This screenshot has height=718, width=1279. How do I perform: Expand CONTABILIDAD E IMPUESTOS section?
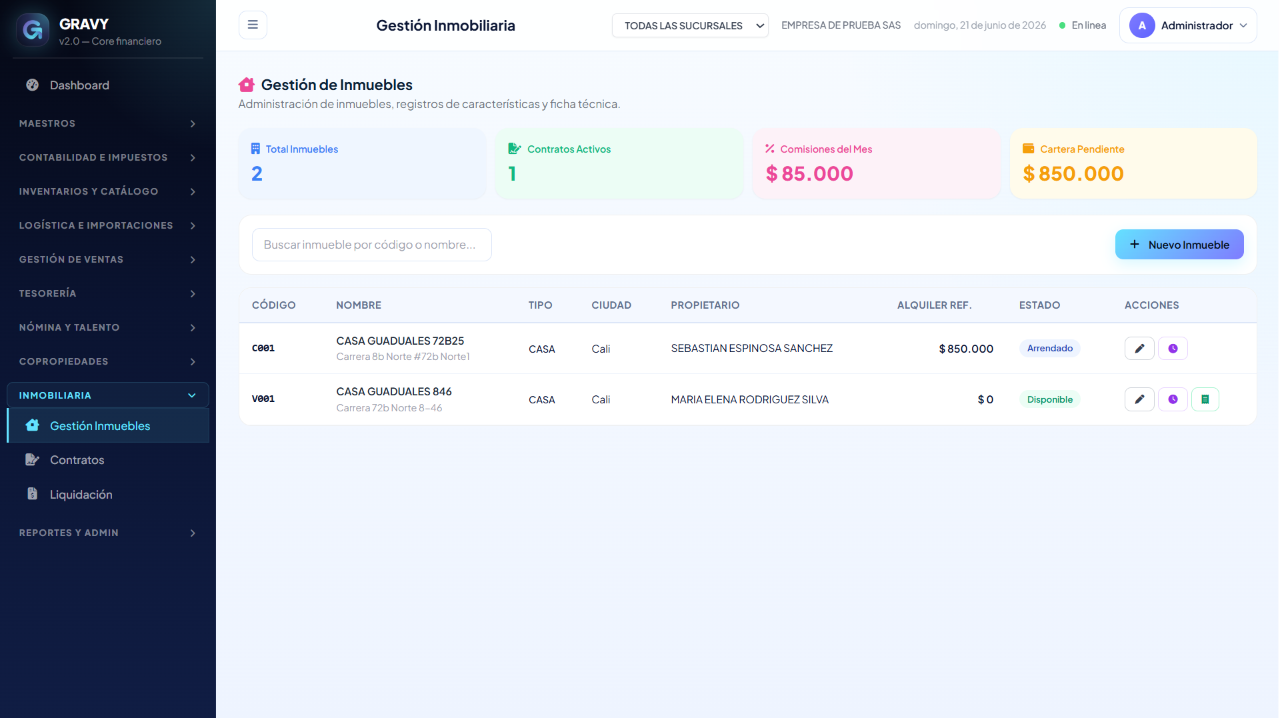[108, 157]
